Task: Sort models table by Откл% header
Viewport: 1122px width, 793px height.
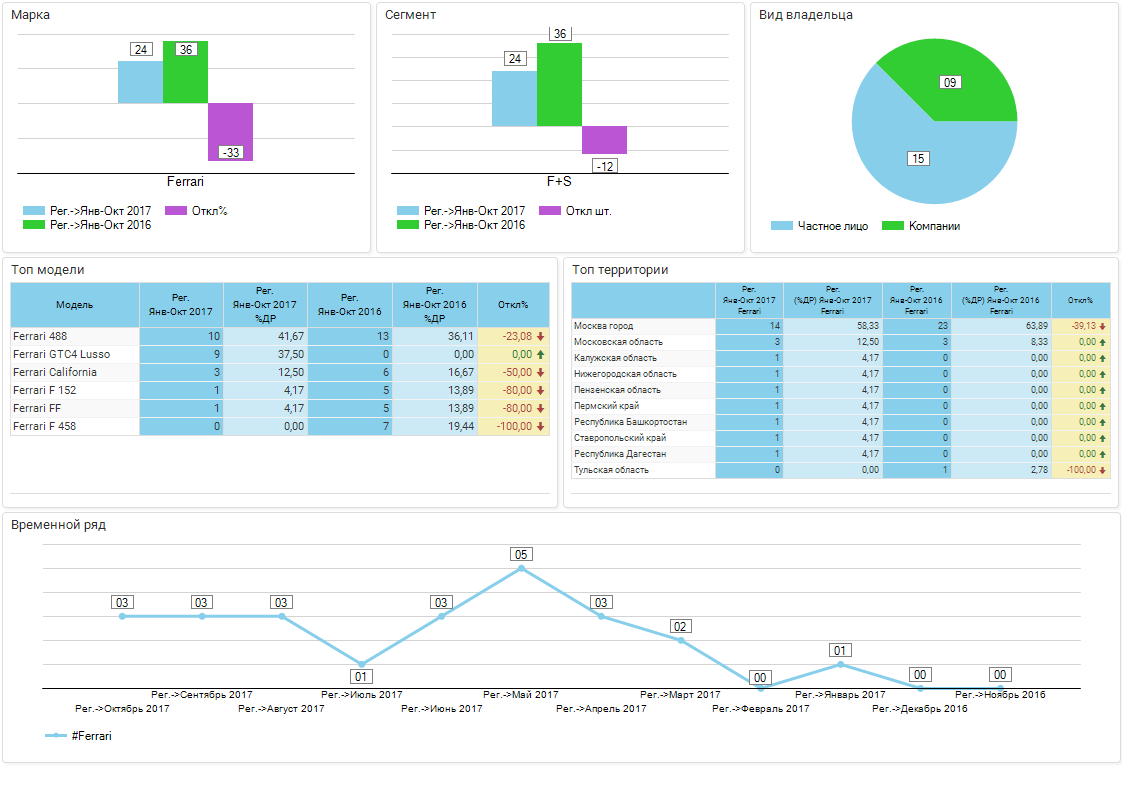Action: tap(514, 305)
